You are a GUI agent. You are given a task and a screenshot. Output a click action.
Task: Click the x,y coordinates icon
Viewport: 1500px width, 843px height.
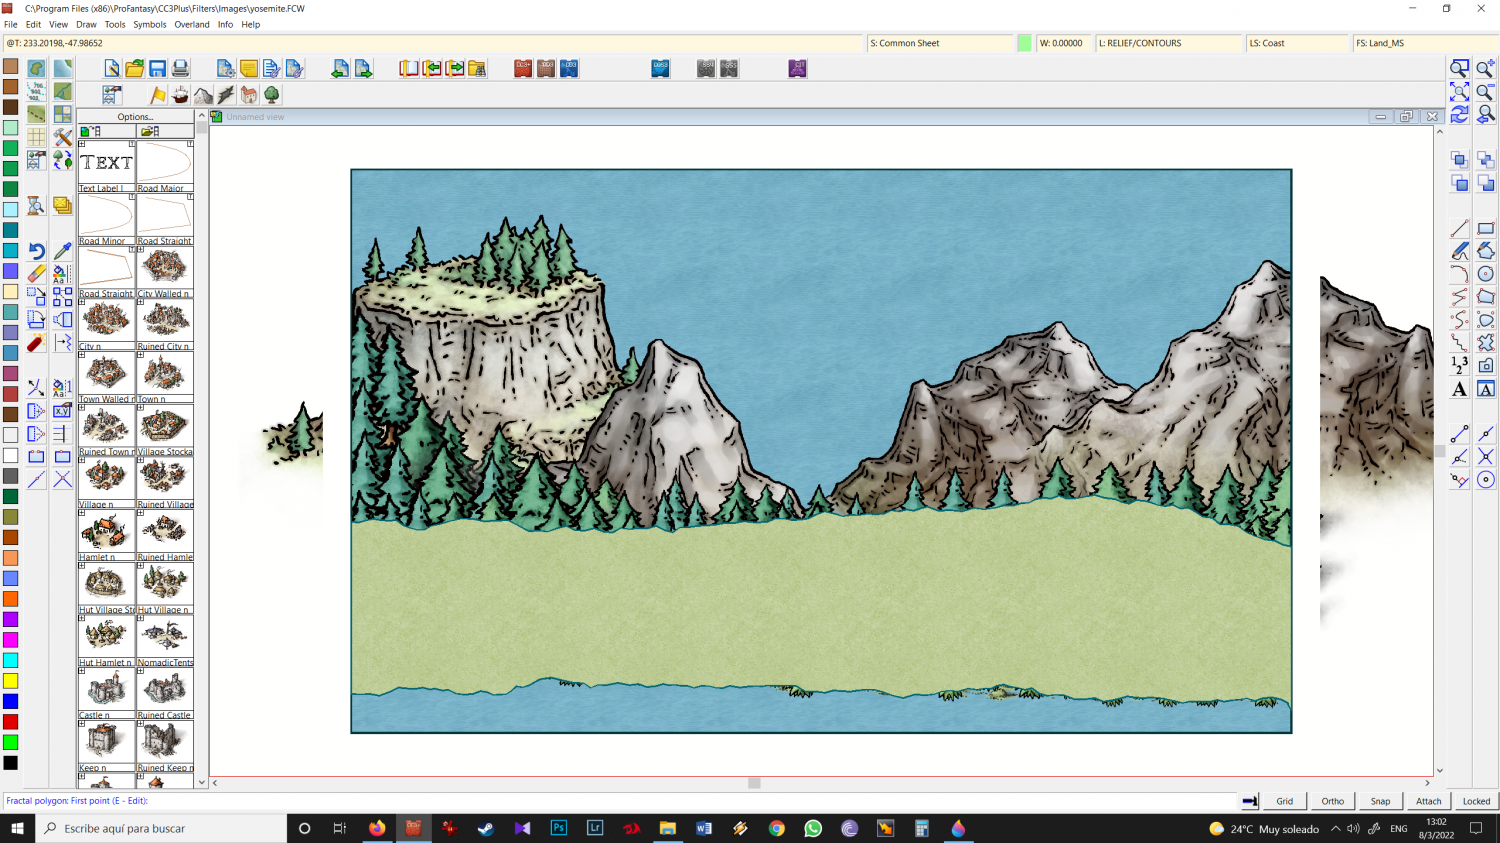click(63, 411)
